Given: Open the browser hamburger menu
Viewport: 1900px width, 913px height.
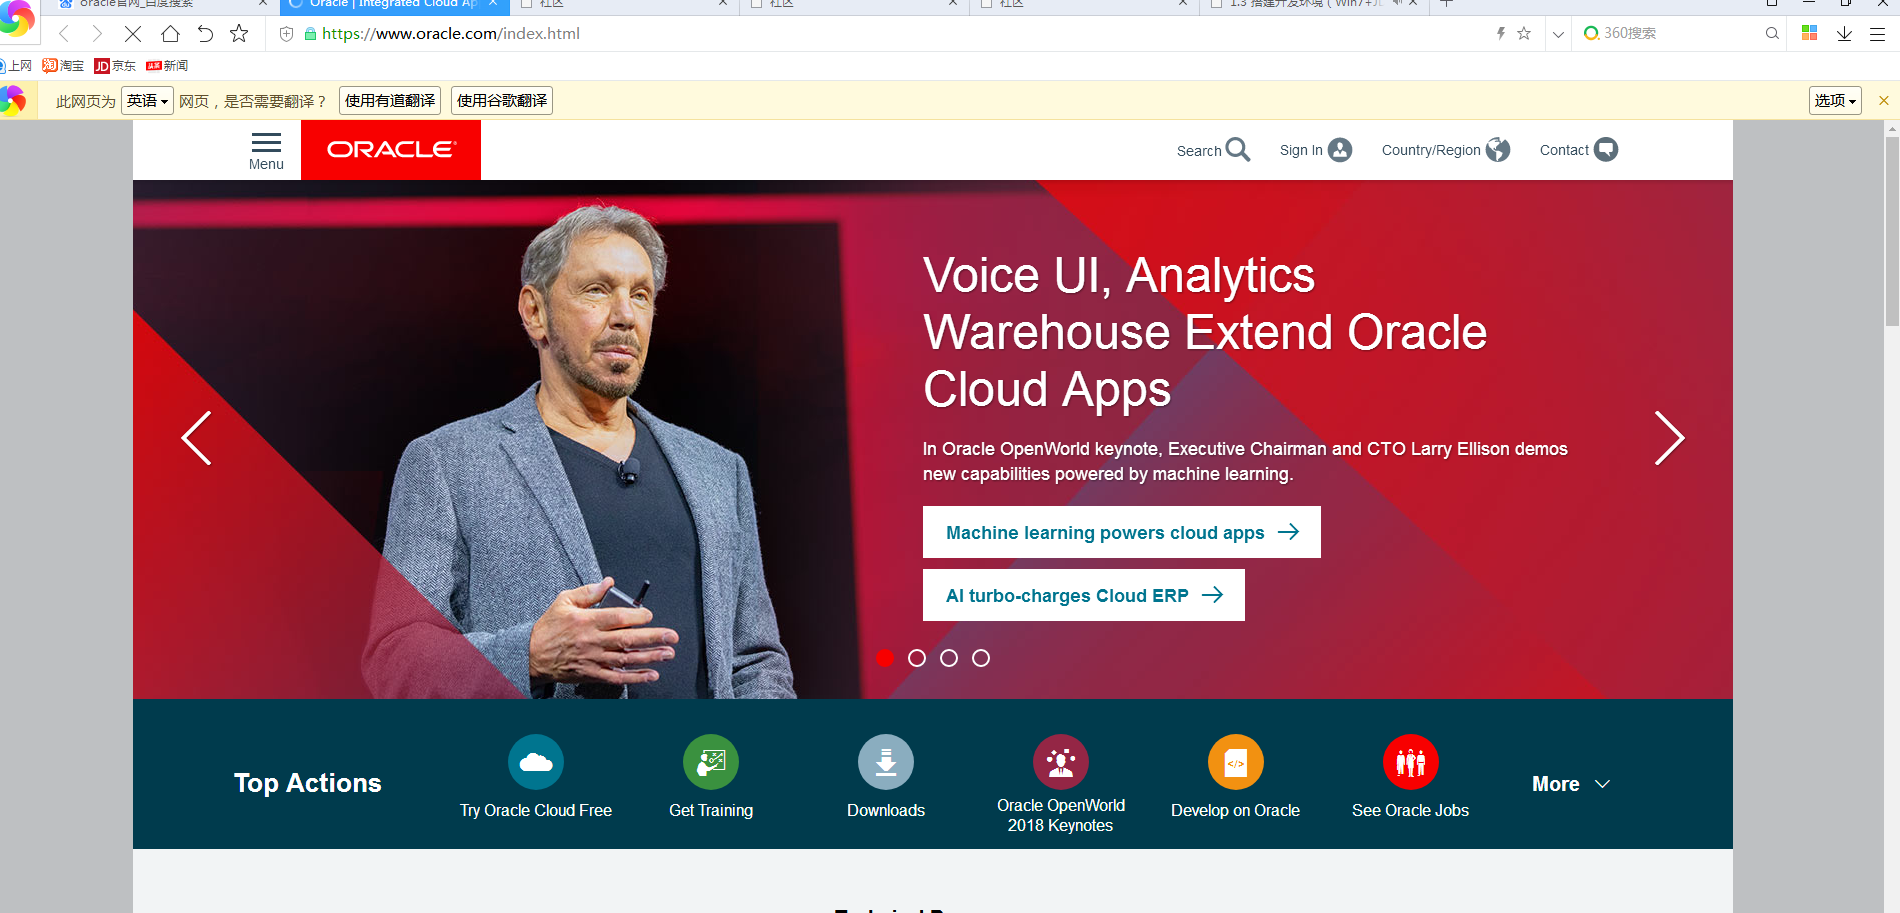Looking at the screenshot, I should coord(1878,33).
